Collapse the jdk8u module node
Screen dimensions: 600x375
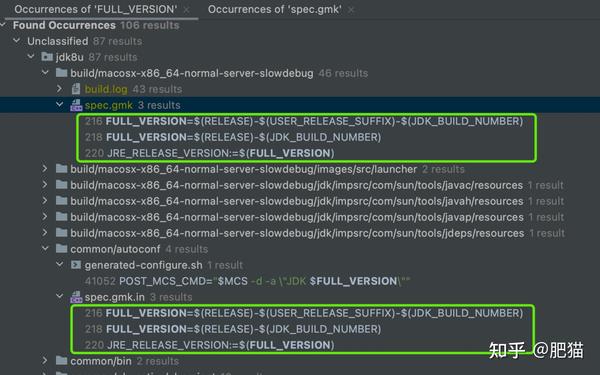[x=31, y=57]
